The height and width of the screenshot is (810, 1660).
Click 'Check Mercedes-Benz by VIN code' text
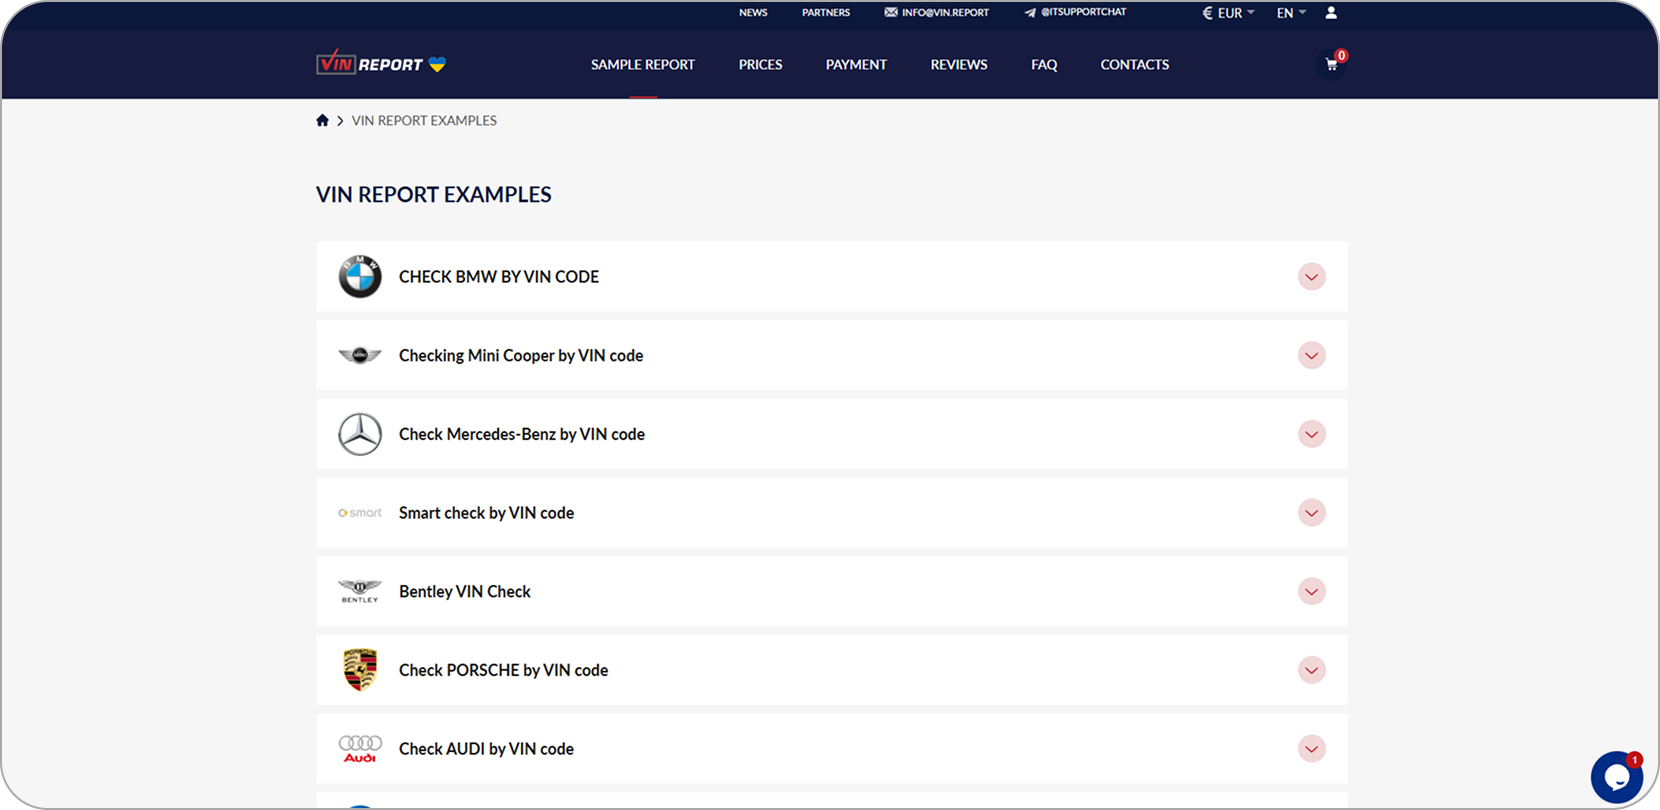522,434
